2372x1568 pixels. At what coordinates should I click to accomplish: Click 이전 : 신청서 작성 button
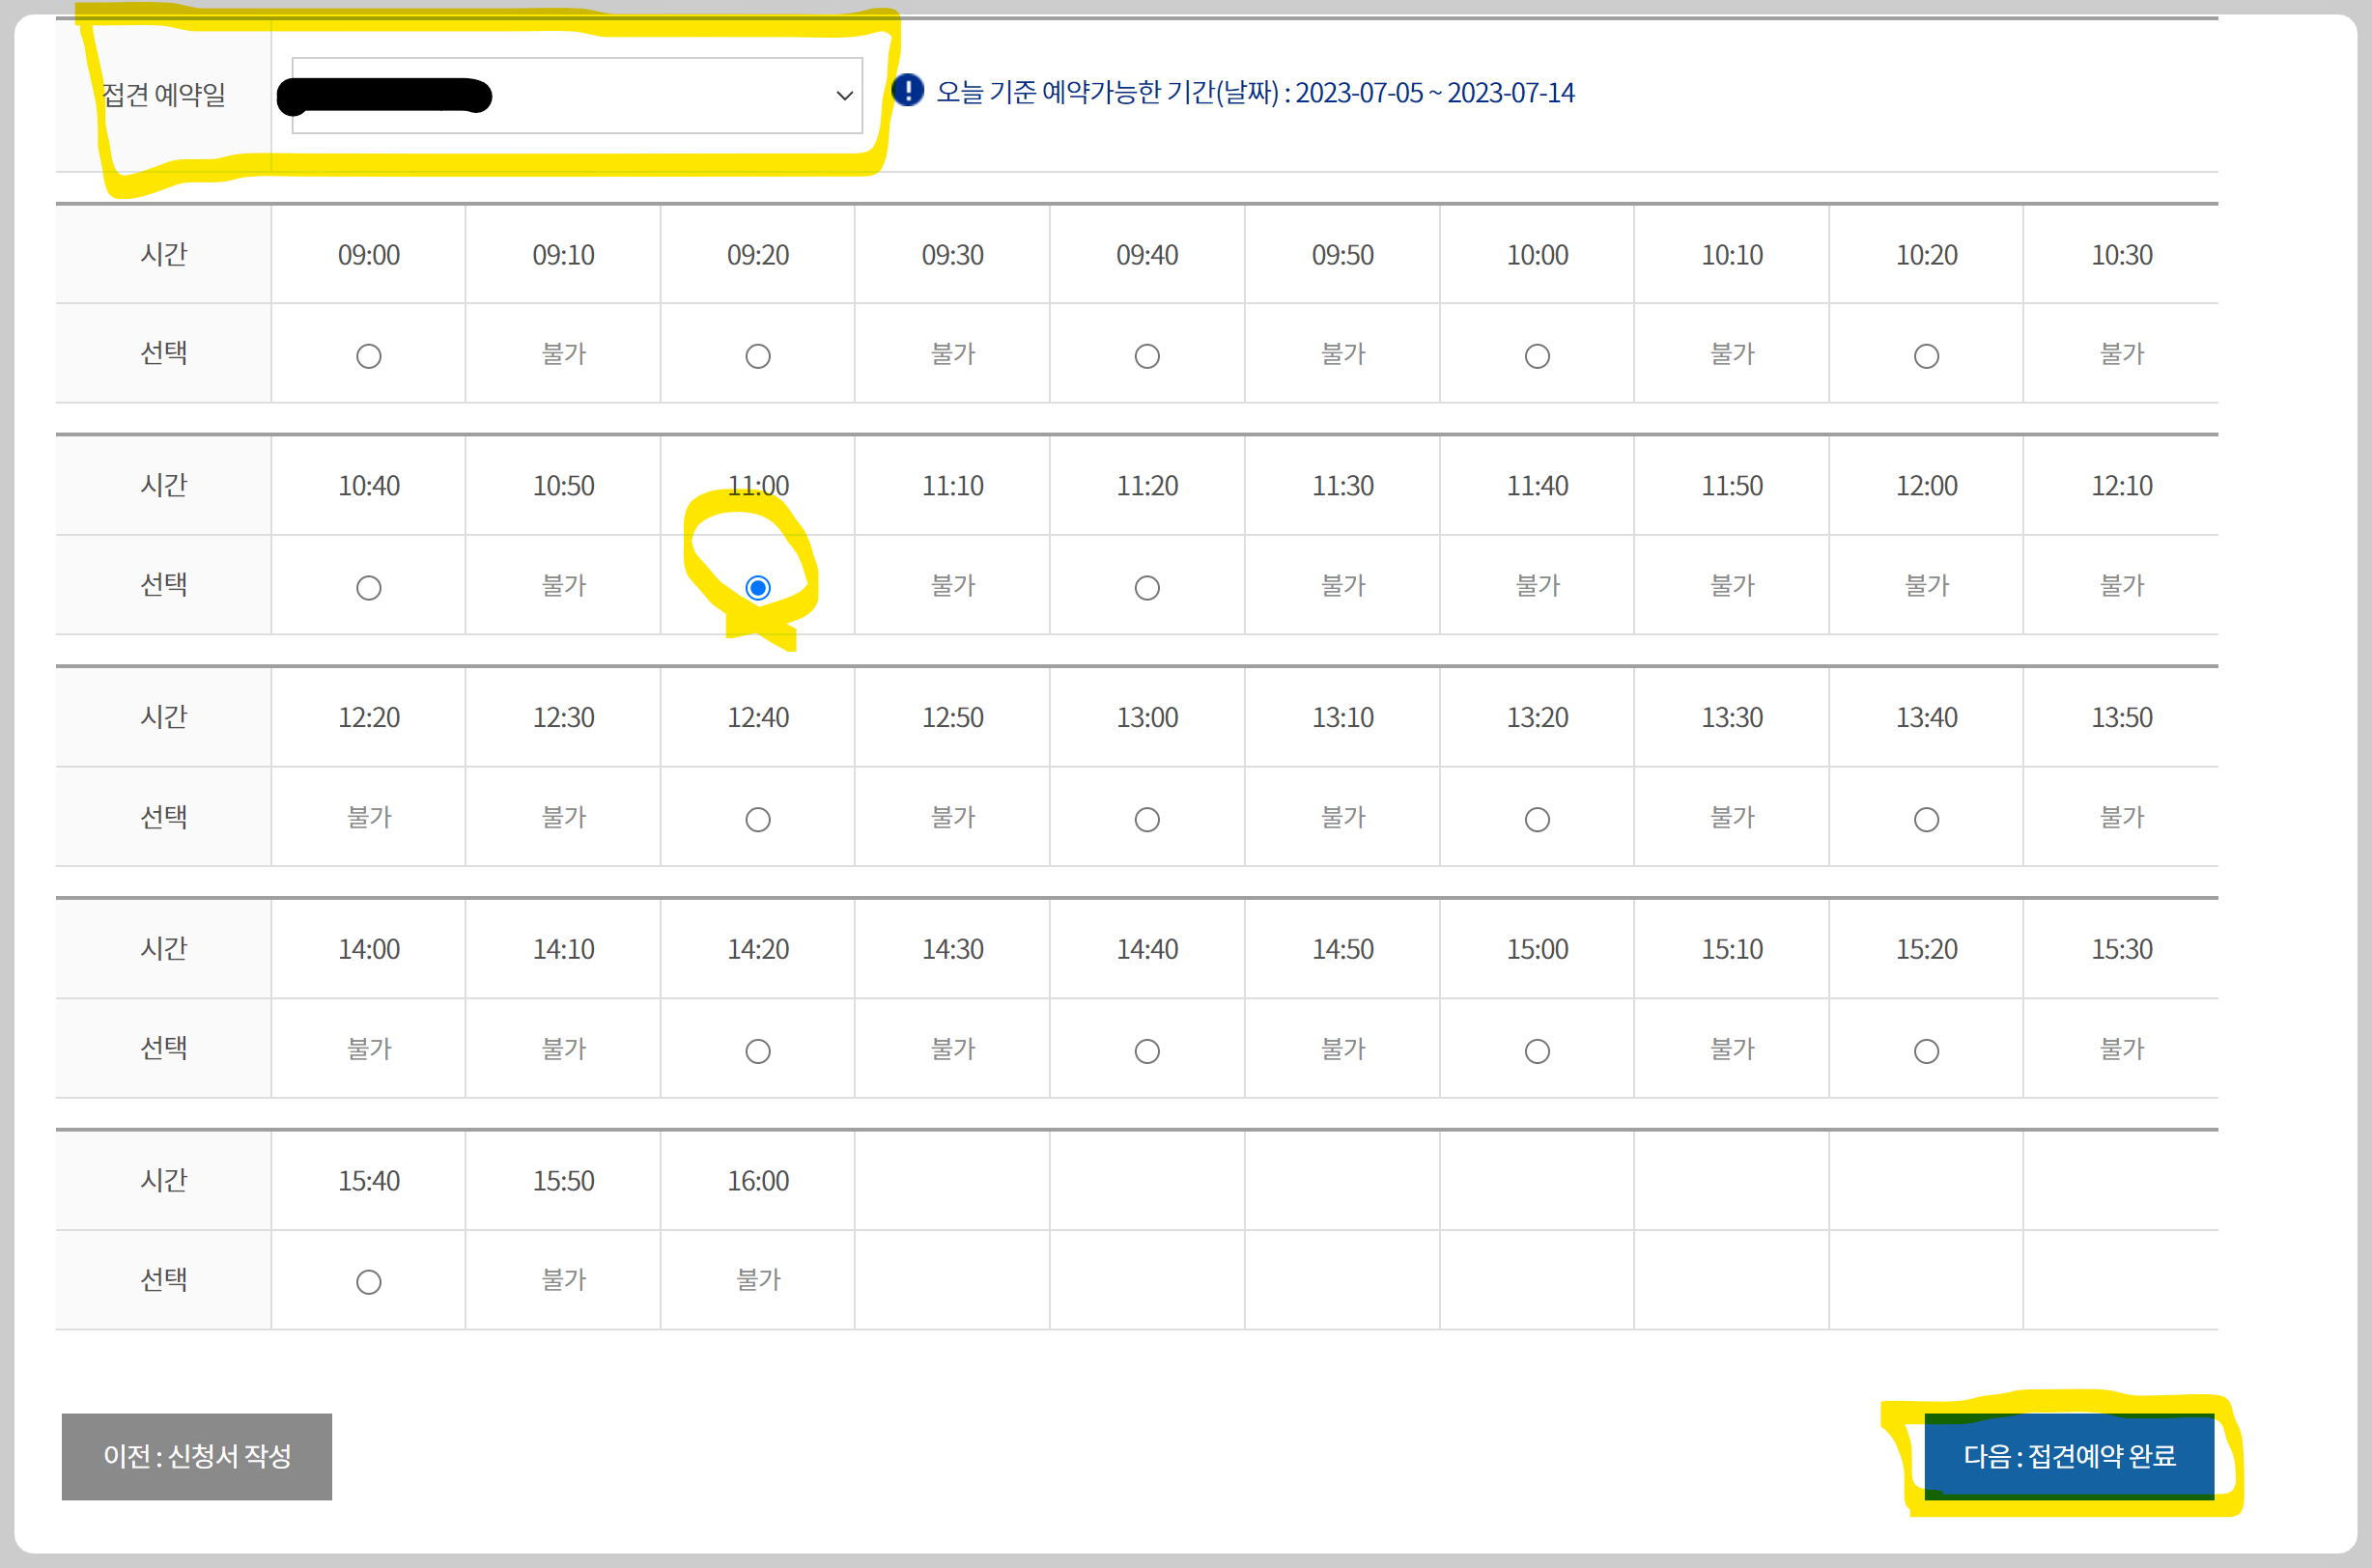[x=197, y=1456]
